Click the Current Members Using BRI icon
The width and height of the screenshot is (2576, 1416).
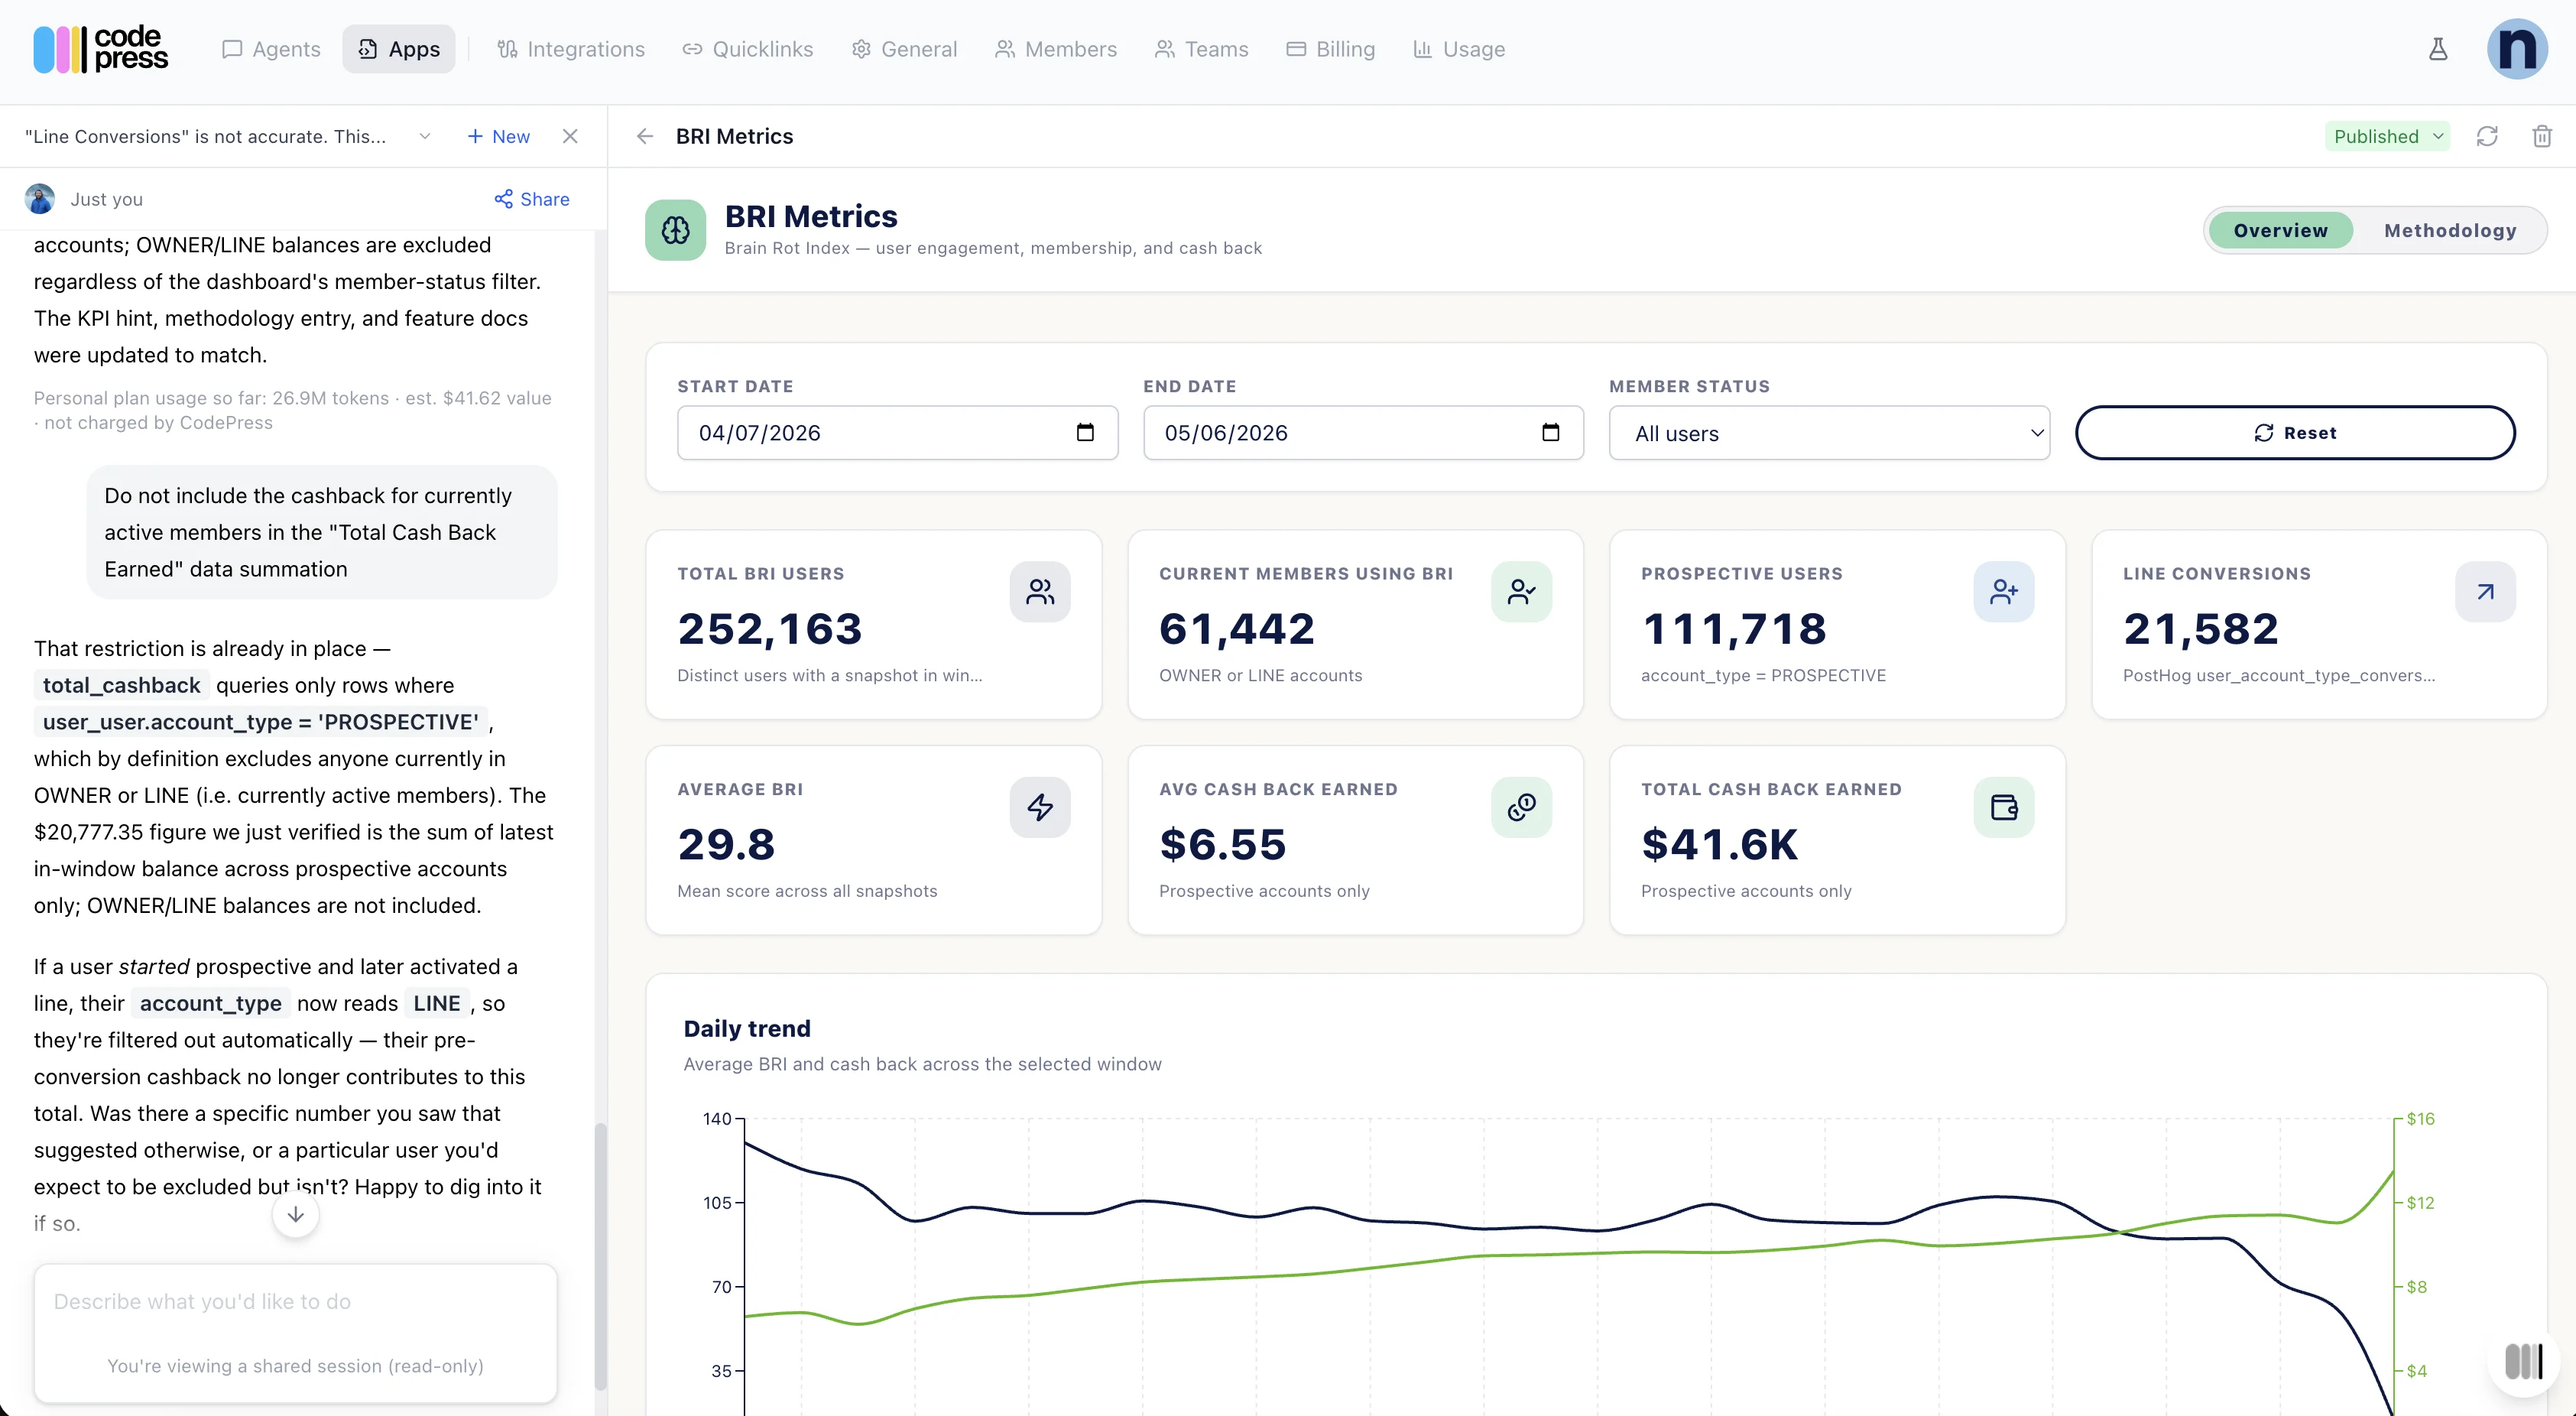pos(1522,592)
